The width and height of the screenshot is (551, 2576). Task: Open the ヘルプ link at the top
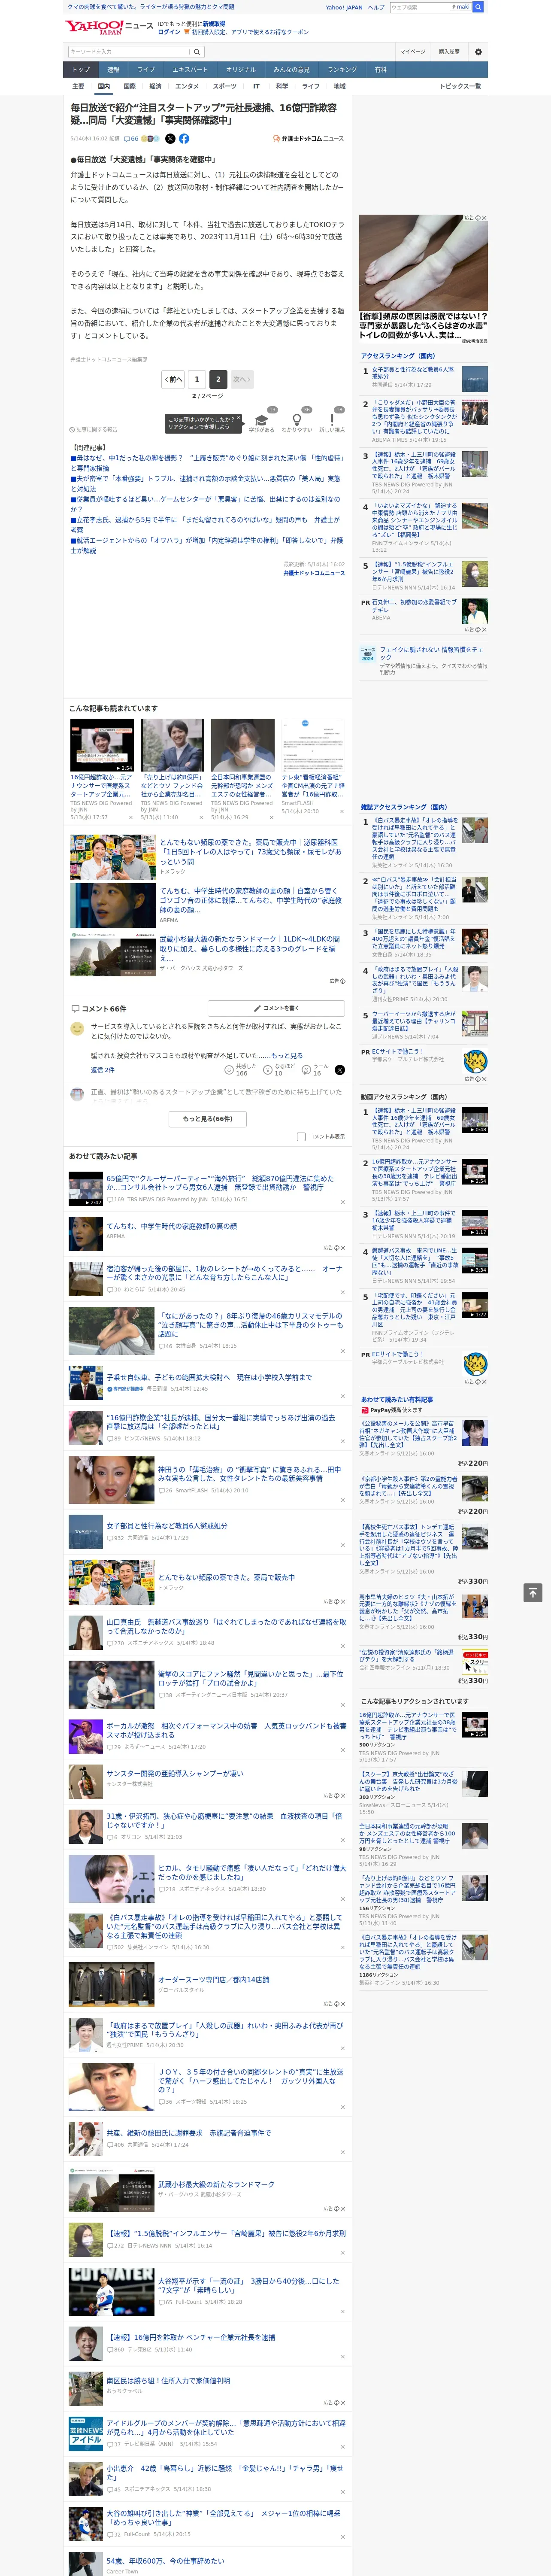point(376,7)
